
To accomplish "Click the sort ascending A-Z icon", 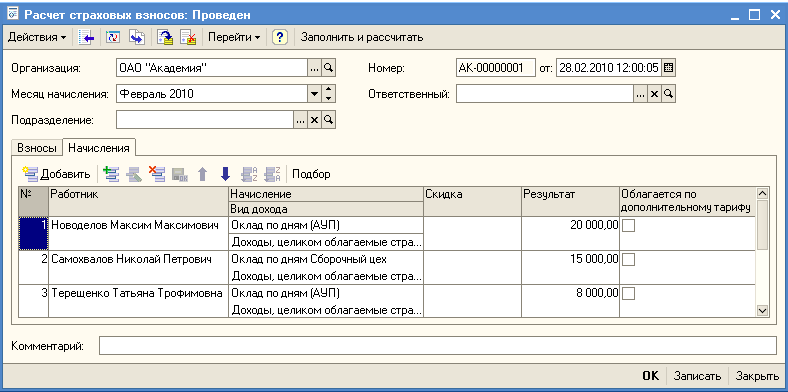I will click(250, 174).
